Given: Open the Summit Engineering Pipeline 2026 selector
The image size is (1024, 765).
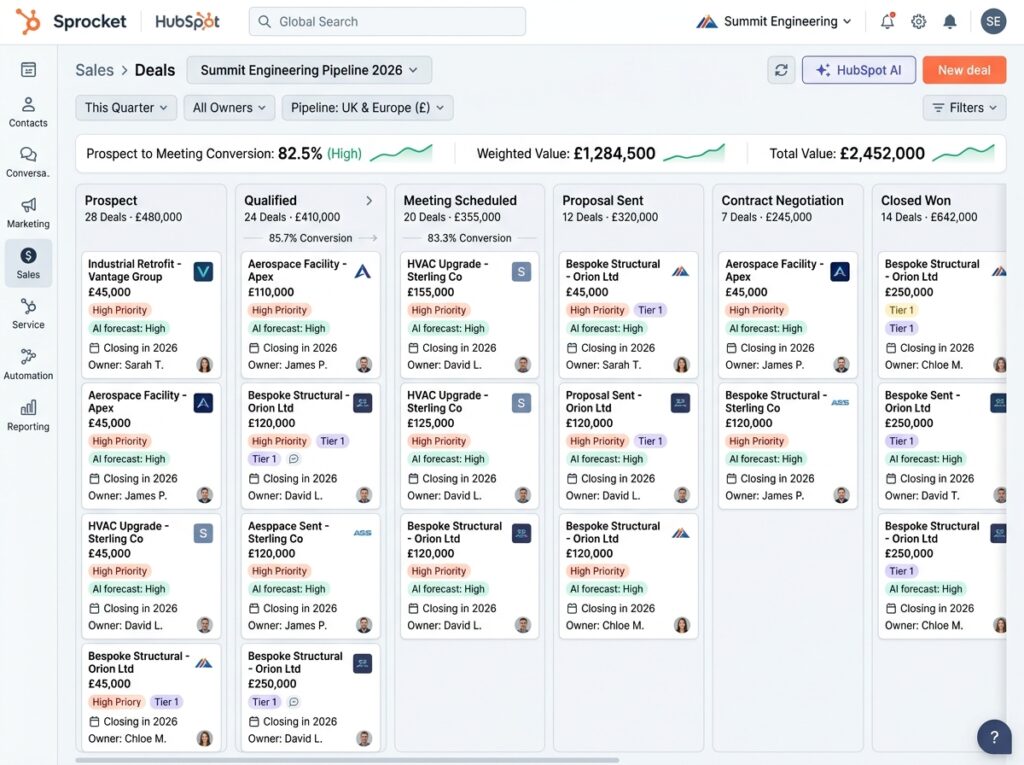Looking at the screenshot, I should click(x=309, y=70).
